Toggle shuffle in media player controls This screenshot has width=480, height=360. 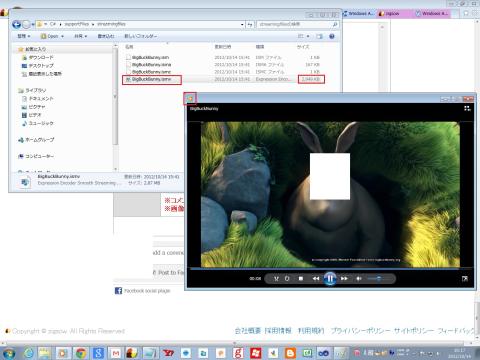pos(276,279)
